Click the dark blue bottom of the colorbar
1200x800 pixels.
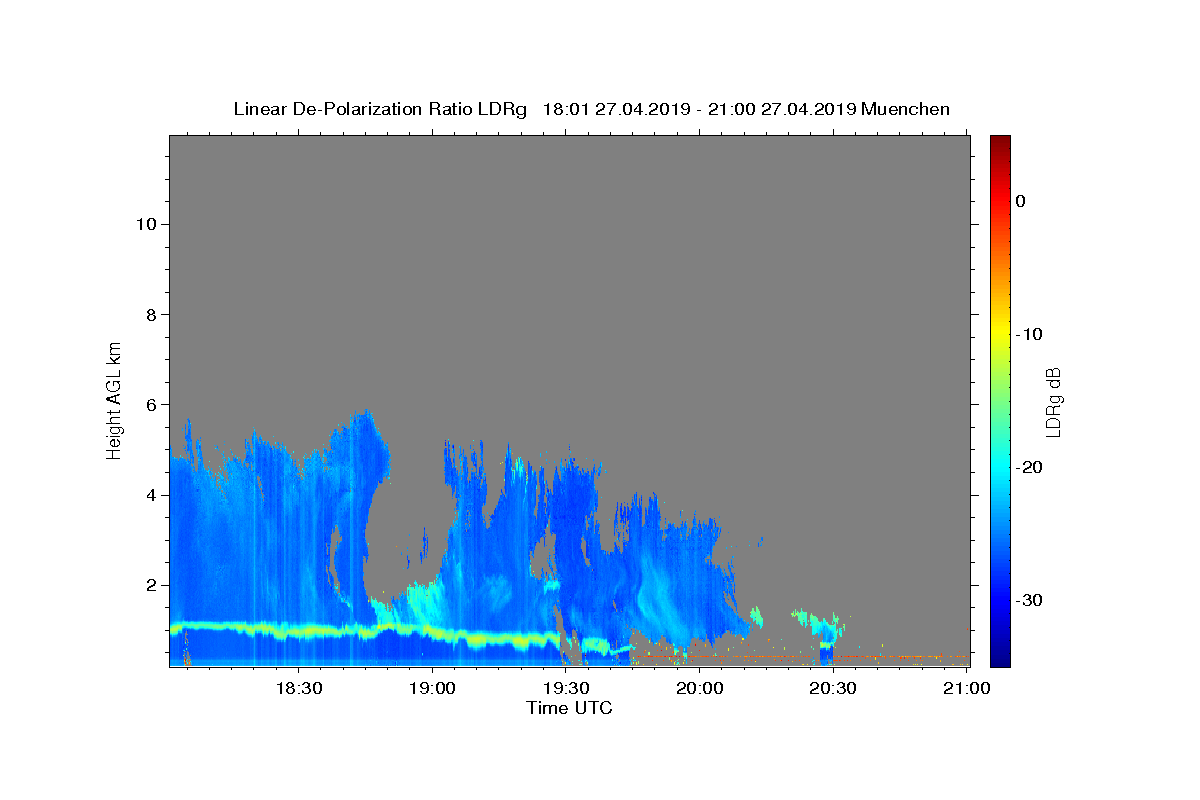point(1000,656)
